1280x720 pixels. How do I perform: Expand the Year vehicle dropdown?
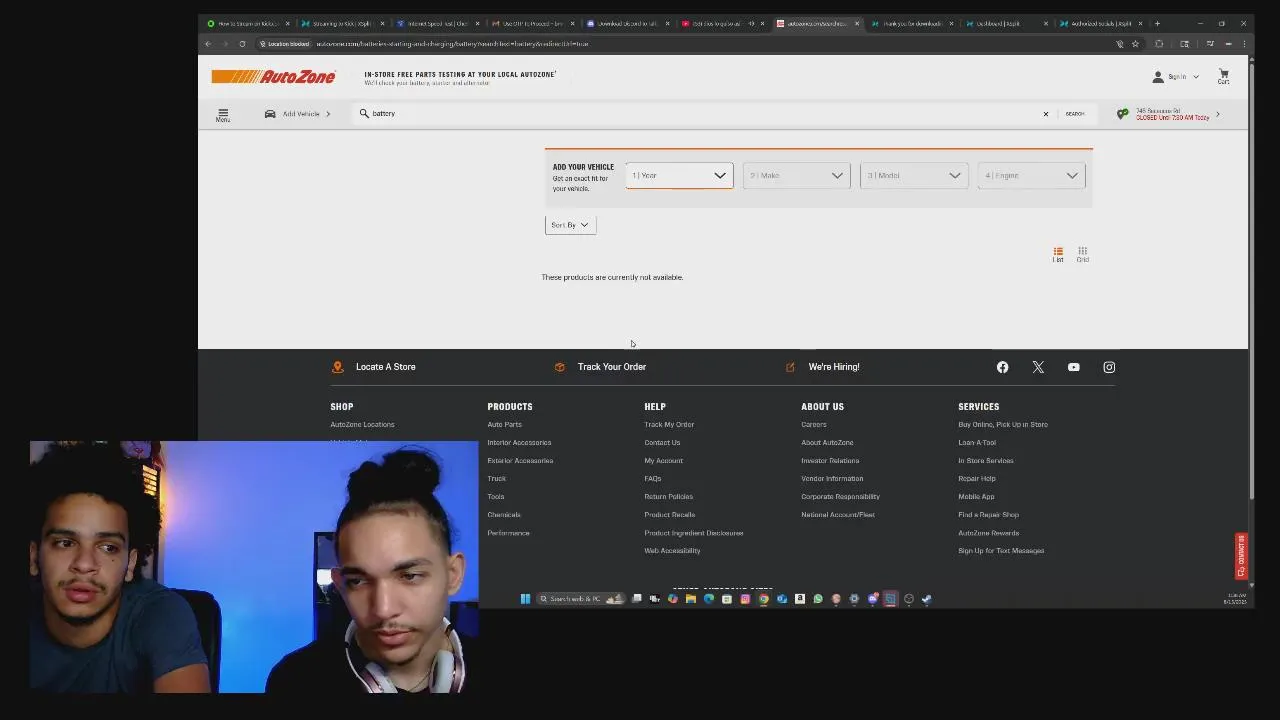679,176
